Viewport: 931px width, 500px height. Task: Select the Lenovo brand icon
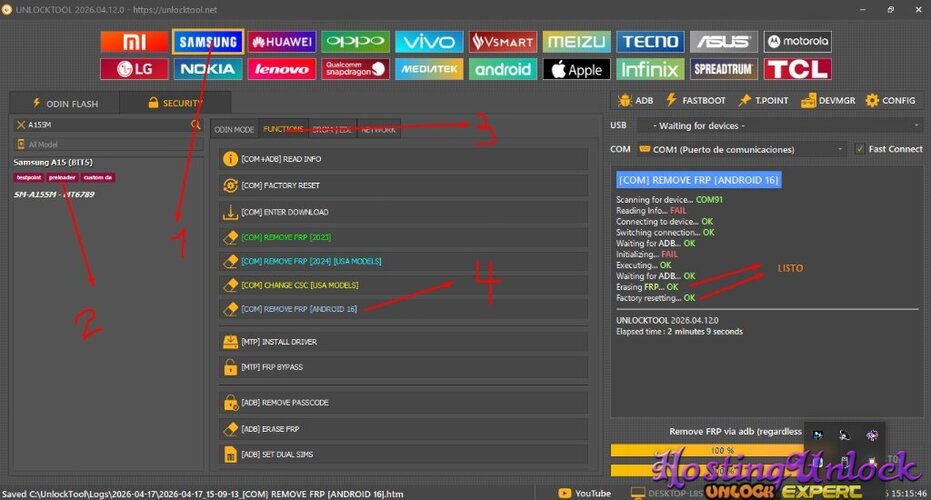(x=281, y=69)
